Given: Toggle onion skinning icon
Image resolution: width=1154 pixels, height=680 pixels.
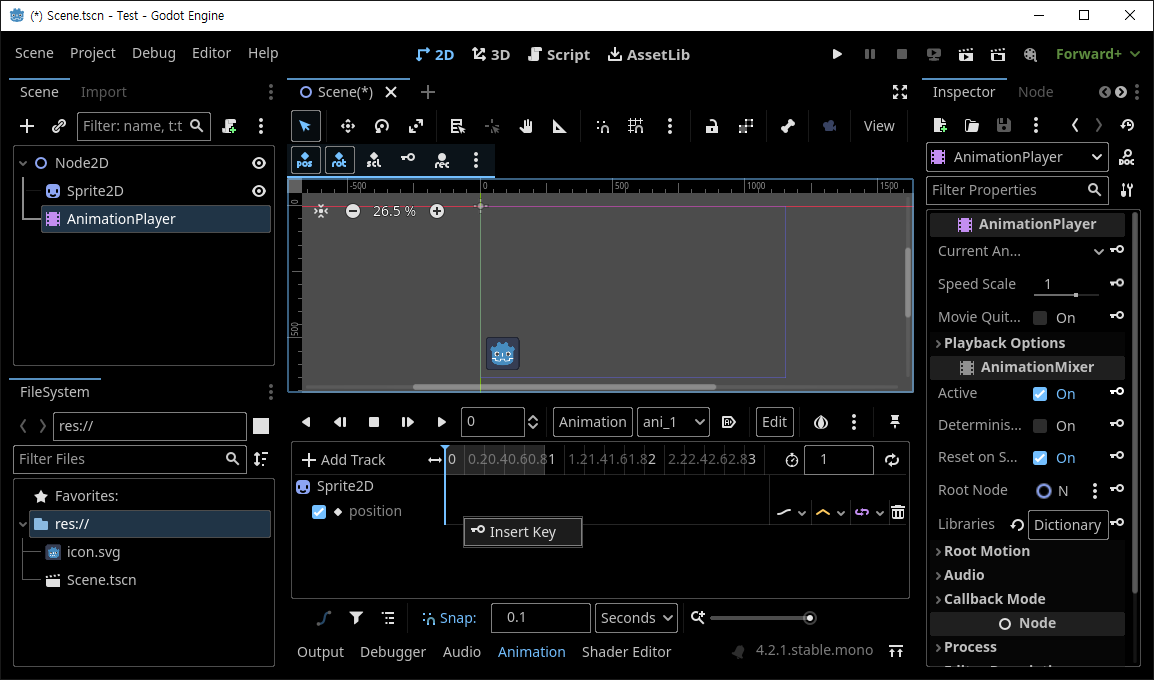Looking at the screenshot, I should pos(821,422).
